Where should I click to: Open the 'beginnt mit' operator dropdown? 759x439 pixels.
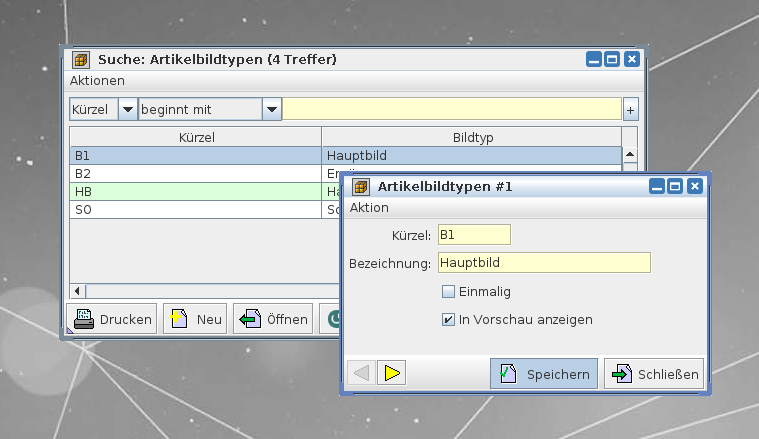click(x=271, y=109)
